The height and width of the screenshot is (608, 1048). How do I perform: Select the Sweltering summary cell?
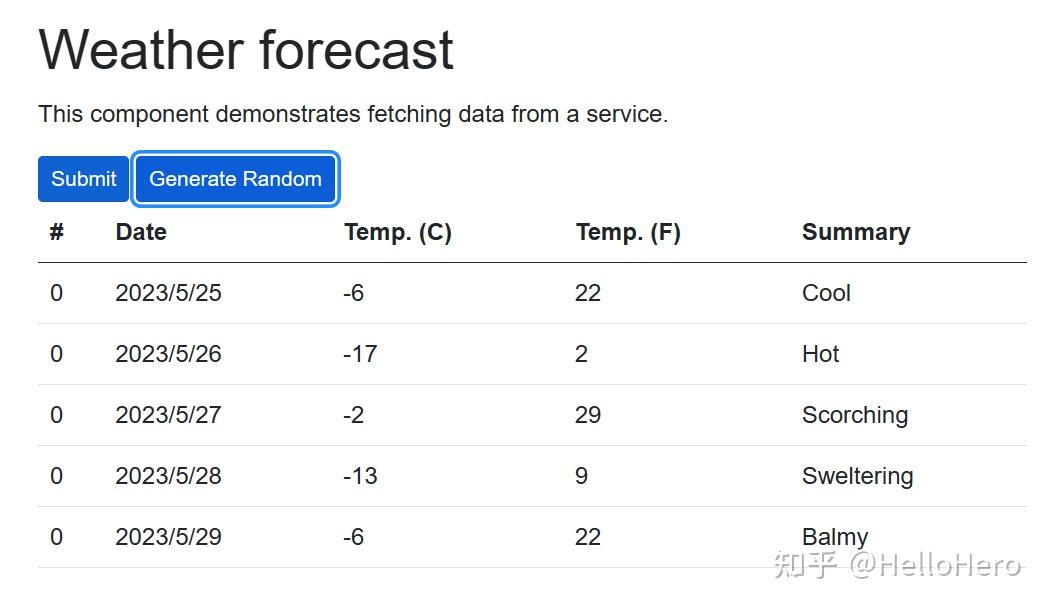coord(857,476)
